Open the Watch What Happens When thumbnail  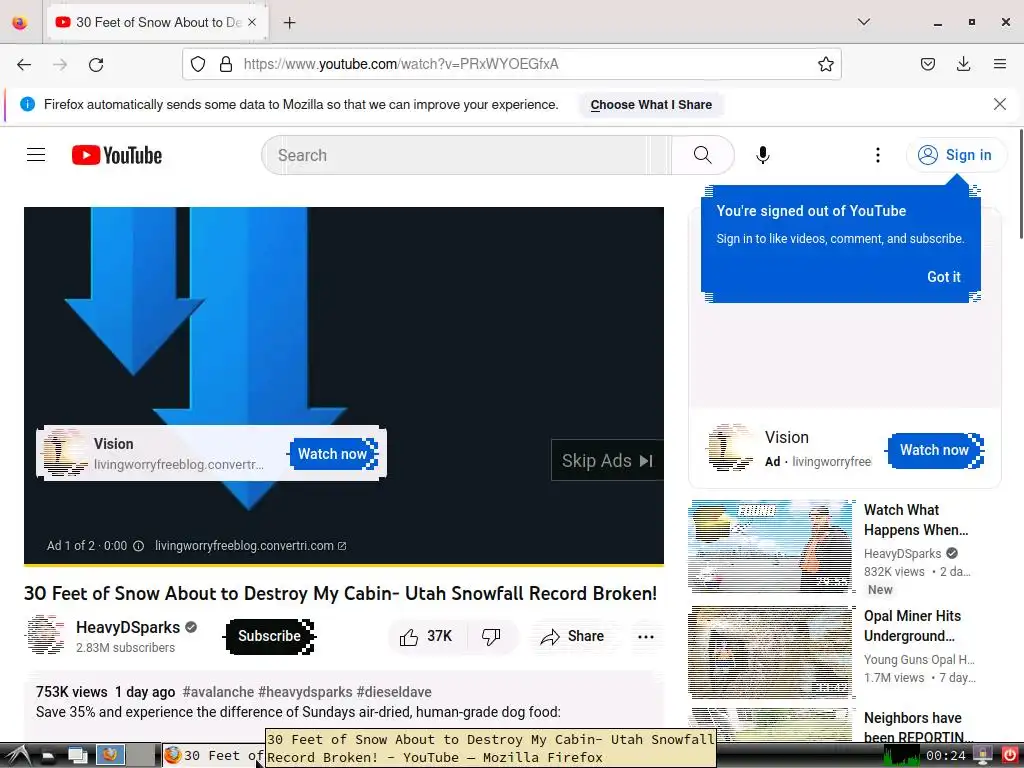(x=771, y=546)
